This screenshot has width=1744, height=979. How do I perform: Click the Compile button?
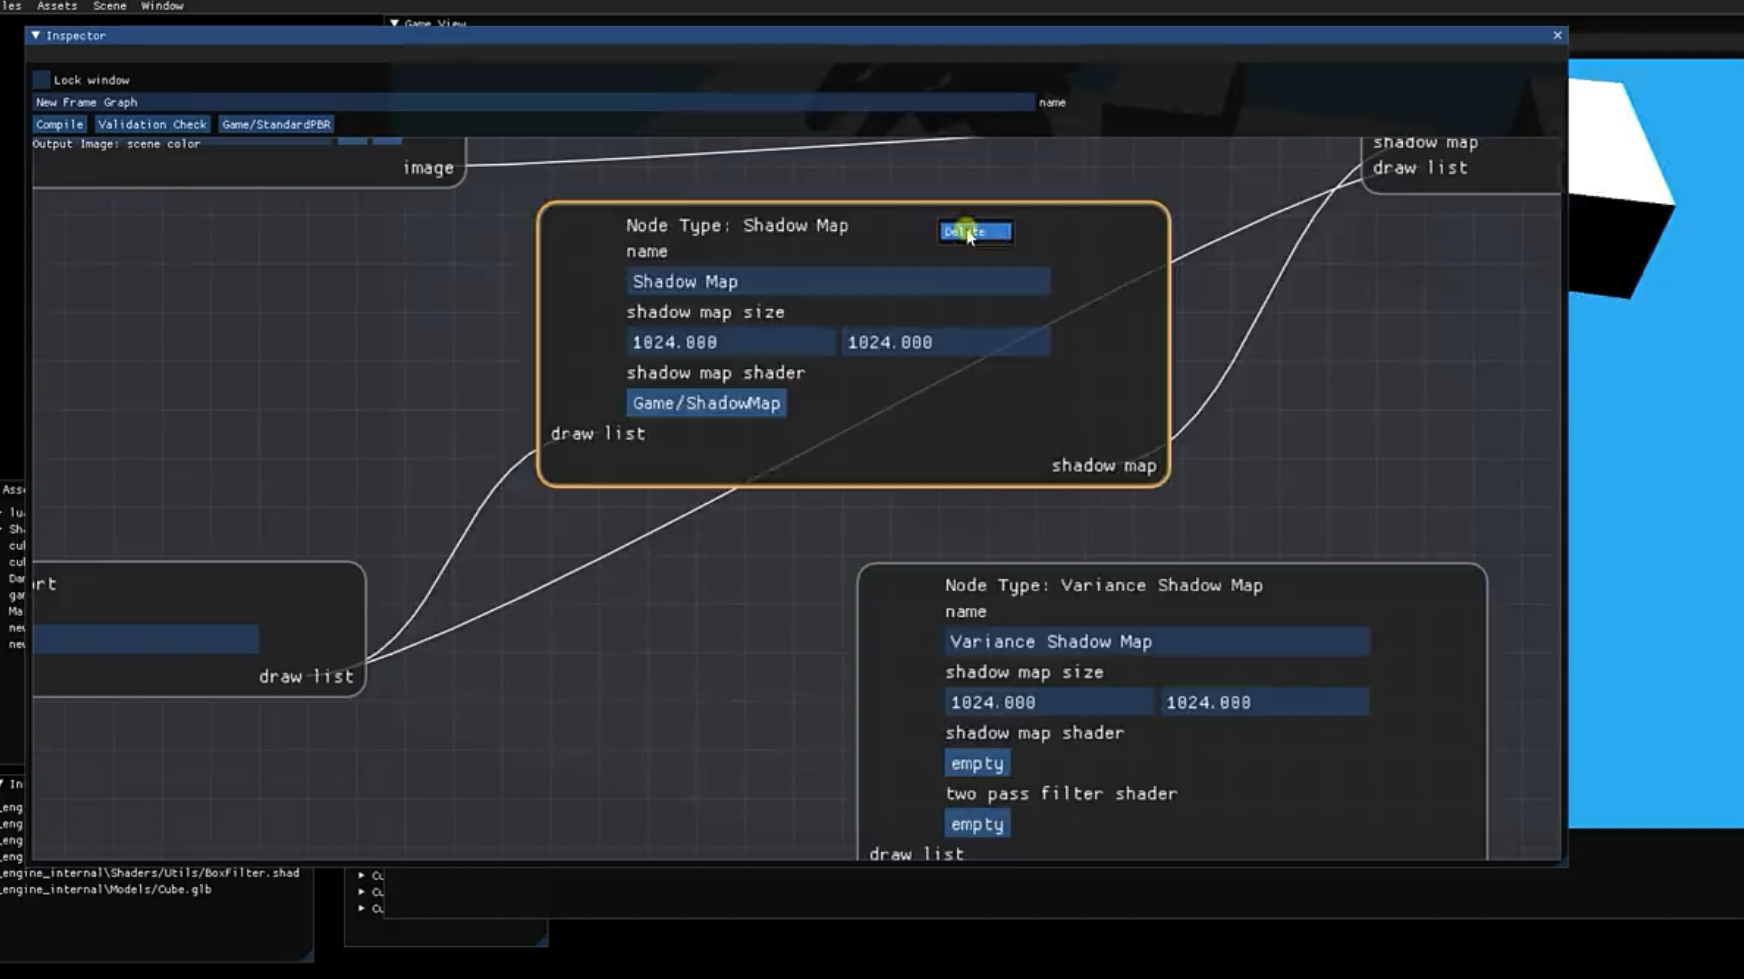[59, 124]
